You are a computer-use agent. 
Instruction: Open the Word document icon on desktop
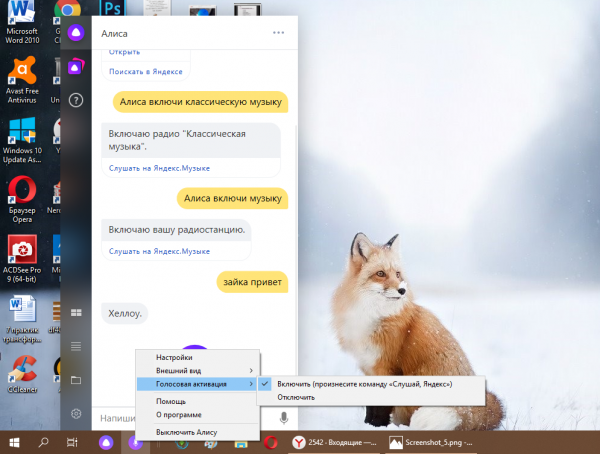pyautogui.click(x=22, y=319)
